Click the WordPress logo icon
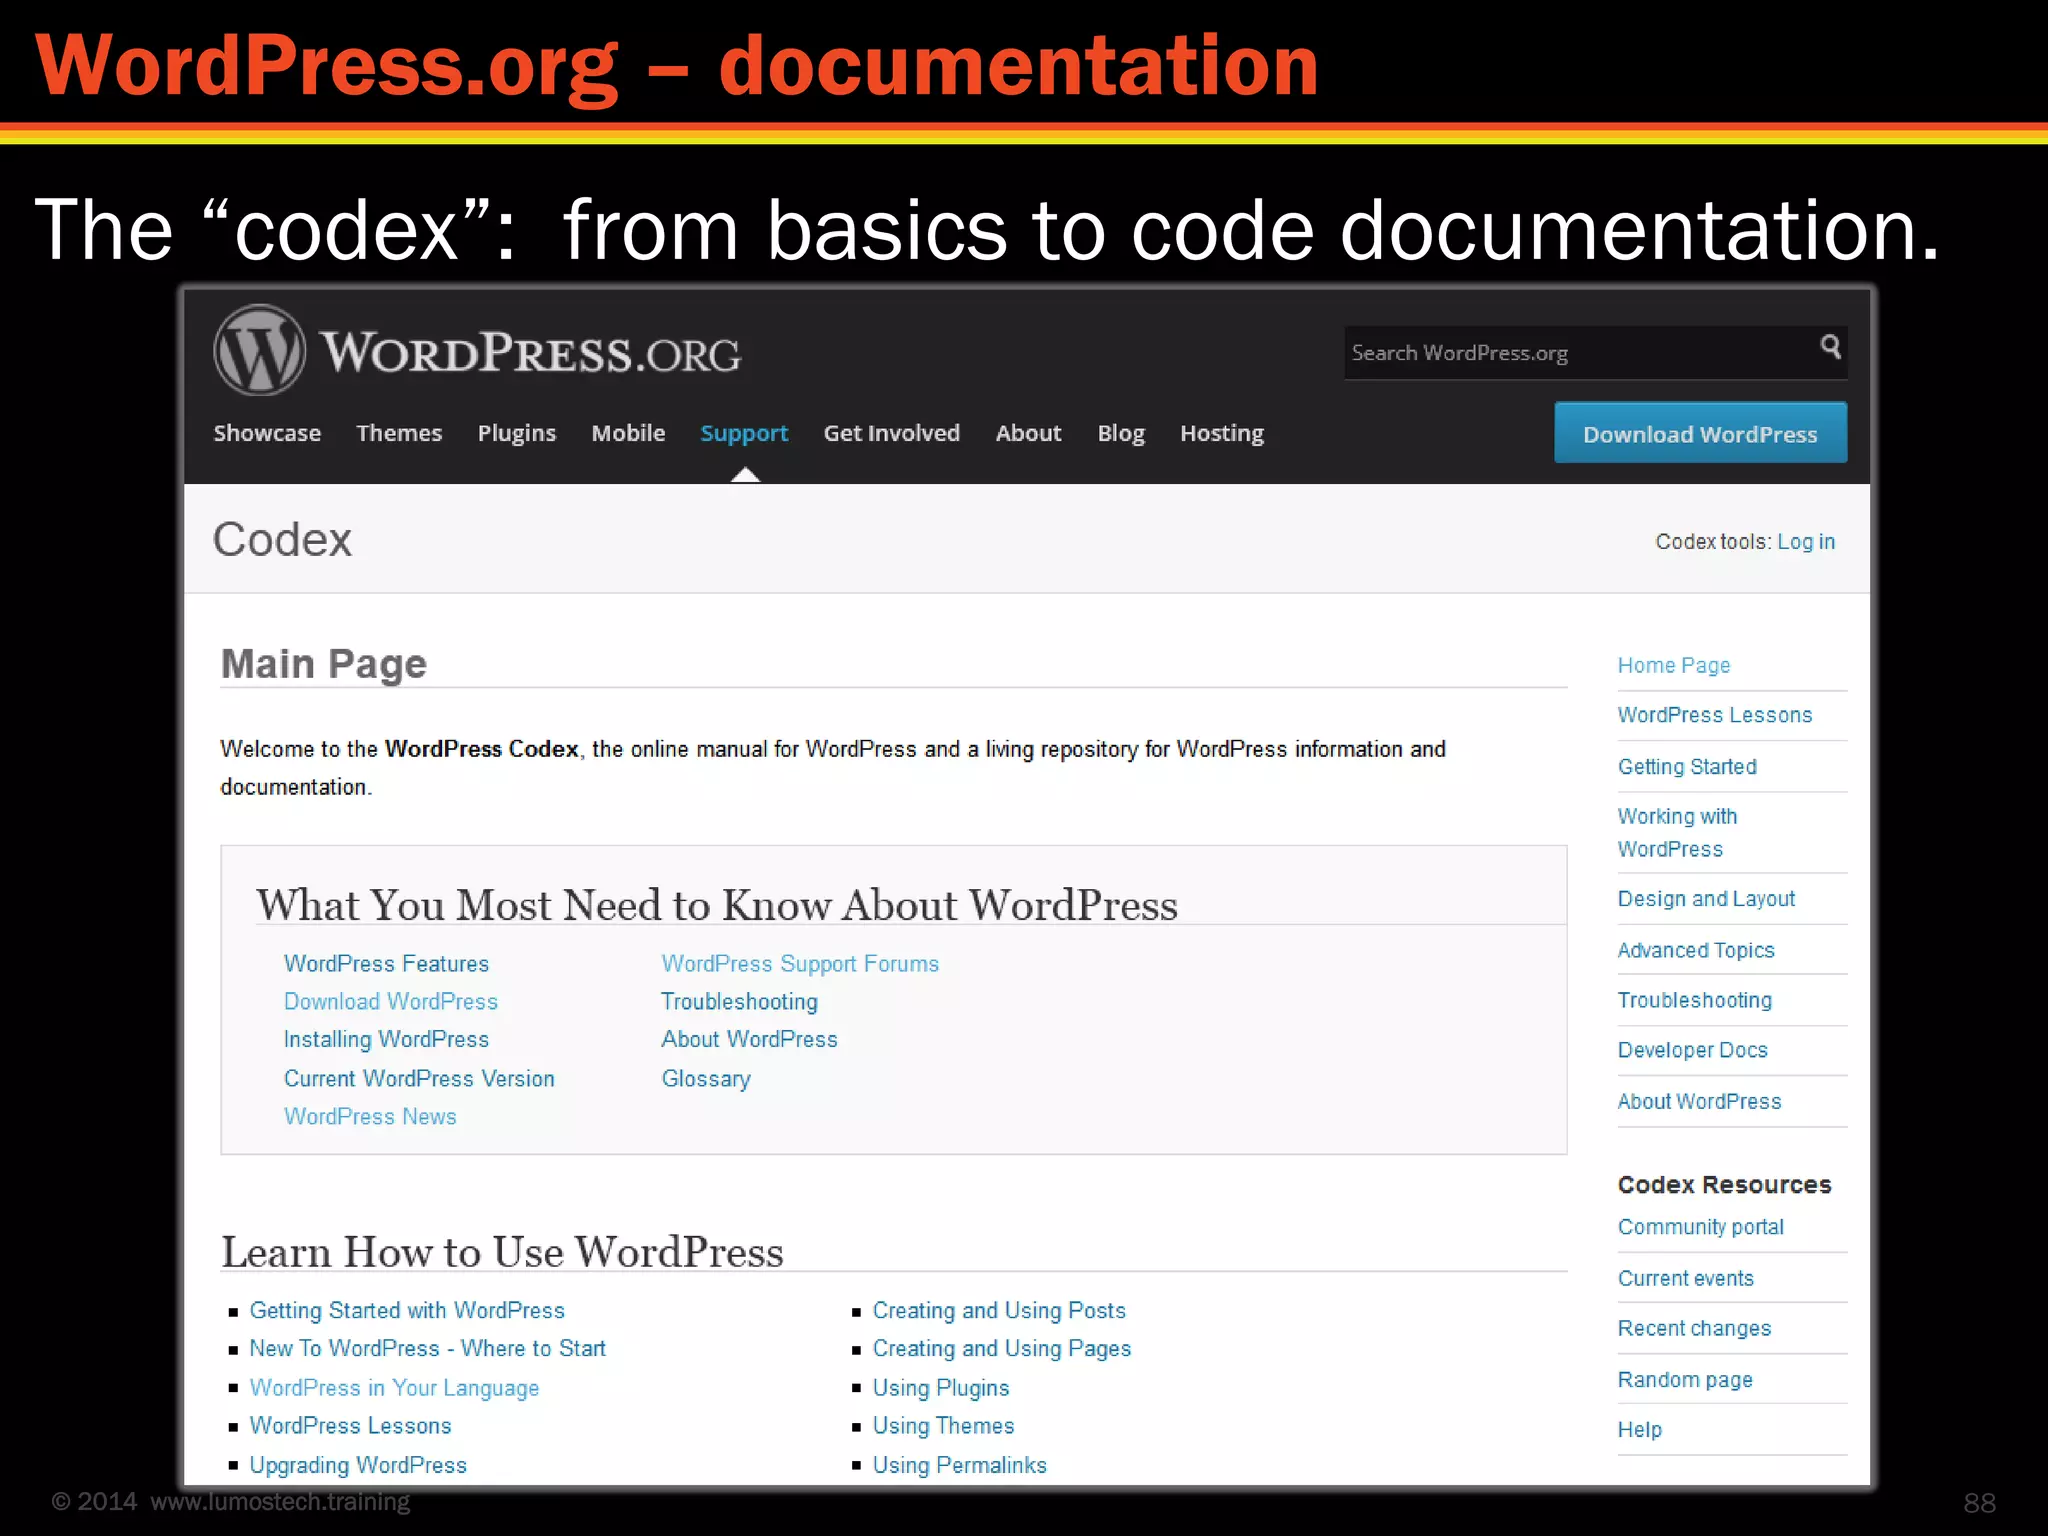 tap(259, 350)
